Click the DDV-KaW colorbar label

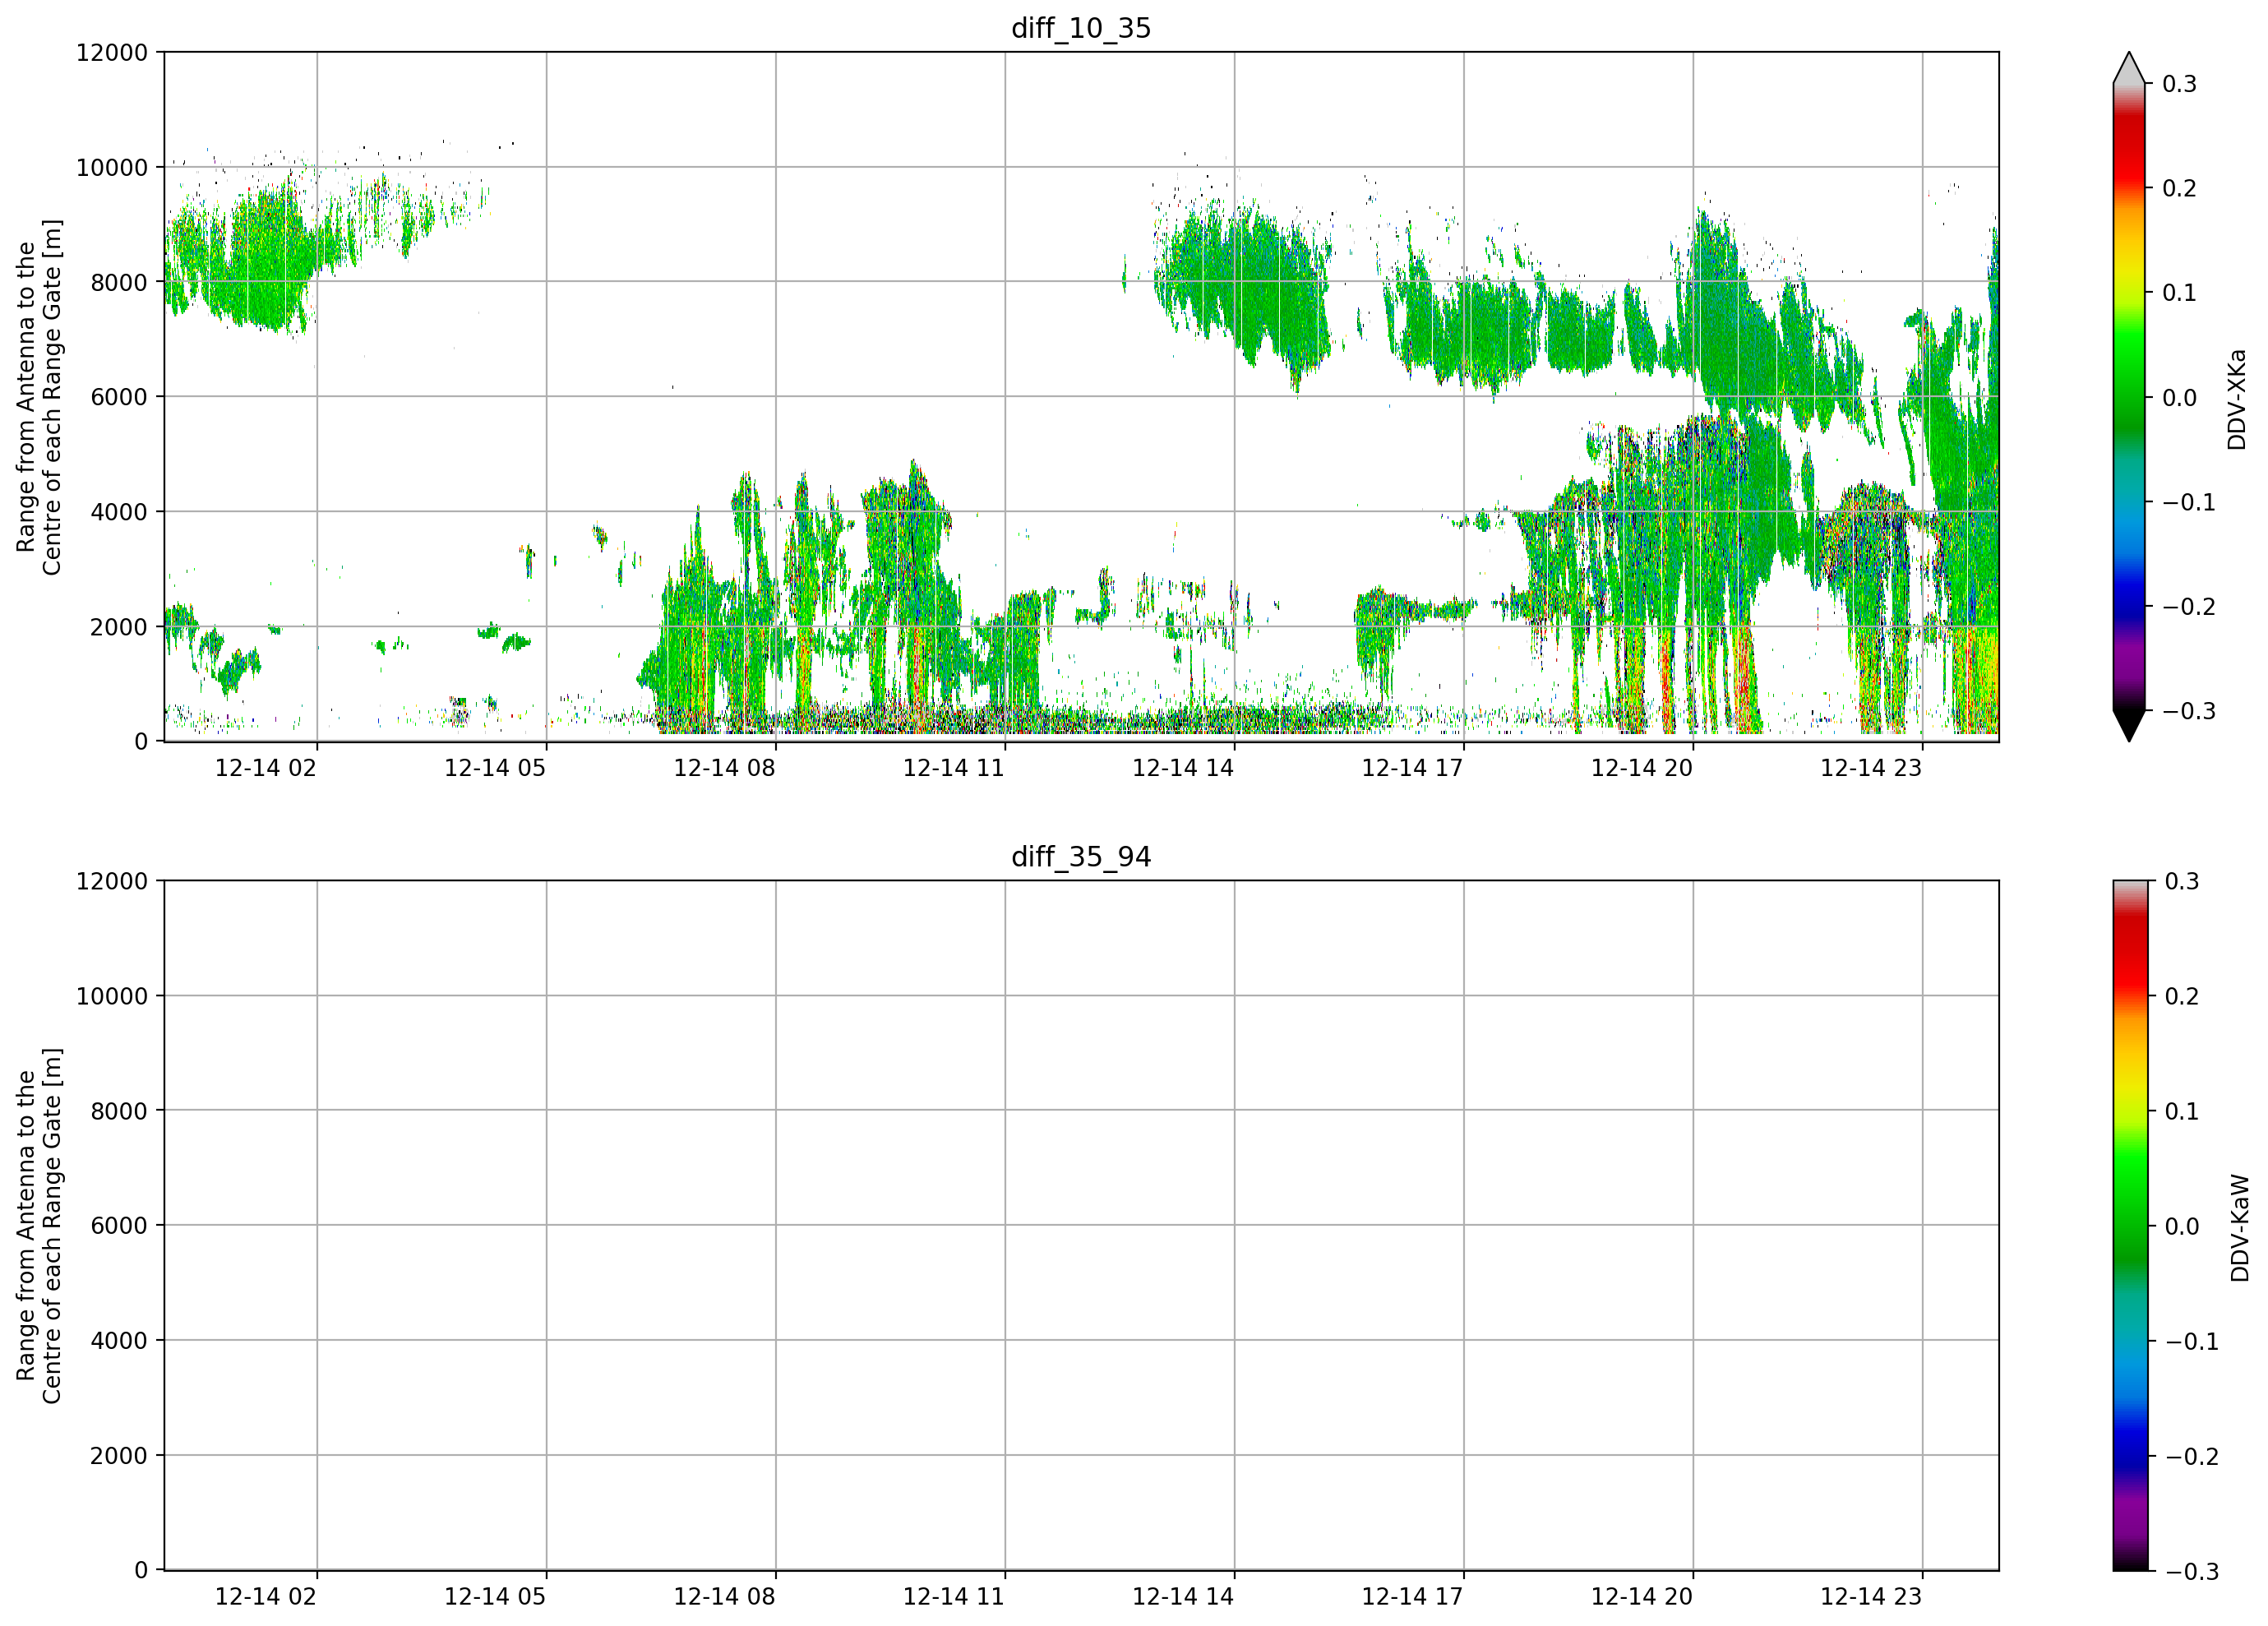click(x=2240, y=1228)
